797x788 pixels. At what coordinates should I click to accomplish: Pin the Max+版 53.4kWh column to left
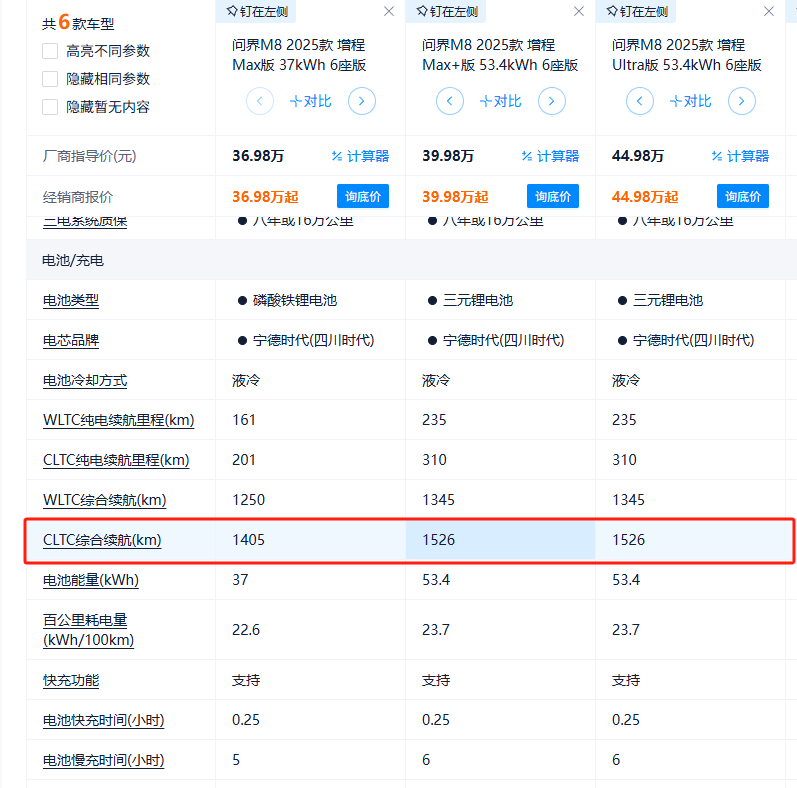446,11
